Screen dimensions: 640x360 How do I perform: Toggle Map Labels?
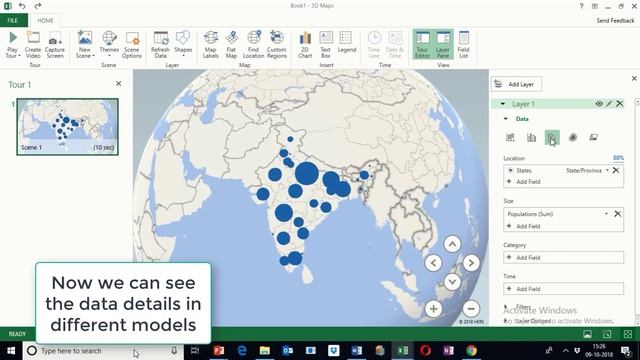[x=211, y=44]
